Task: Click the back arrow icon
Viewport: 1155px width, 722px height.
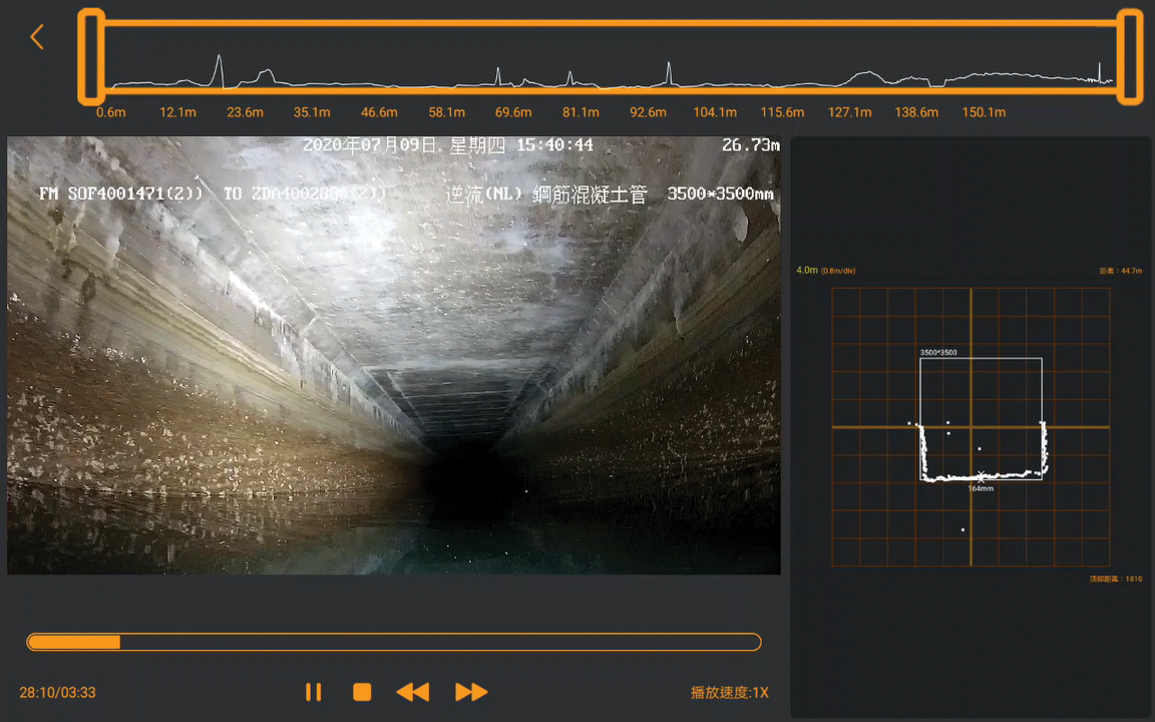Action: [x=37, y=37]
